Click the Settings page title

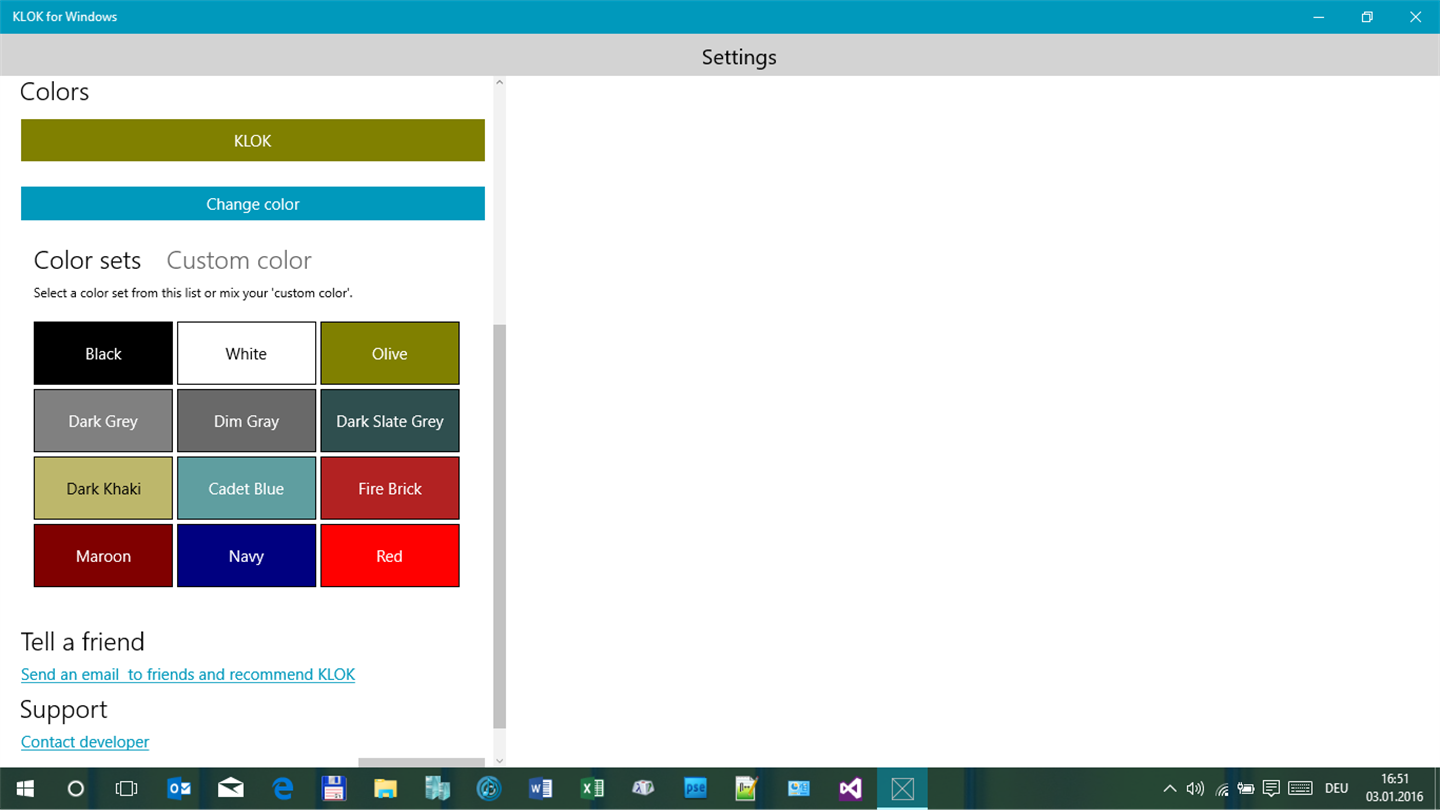pos(739,57)
